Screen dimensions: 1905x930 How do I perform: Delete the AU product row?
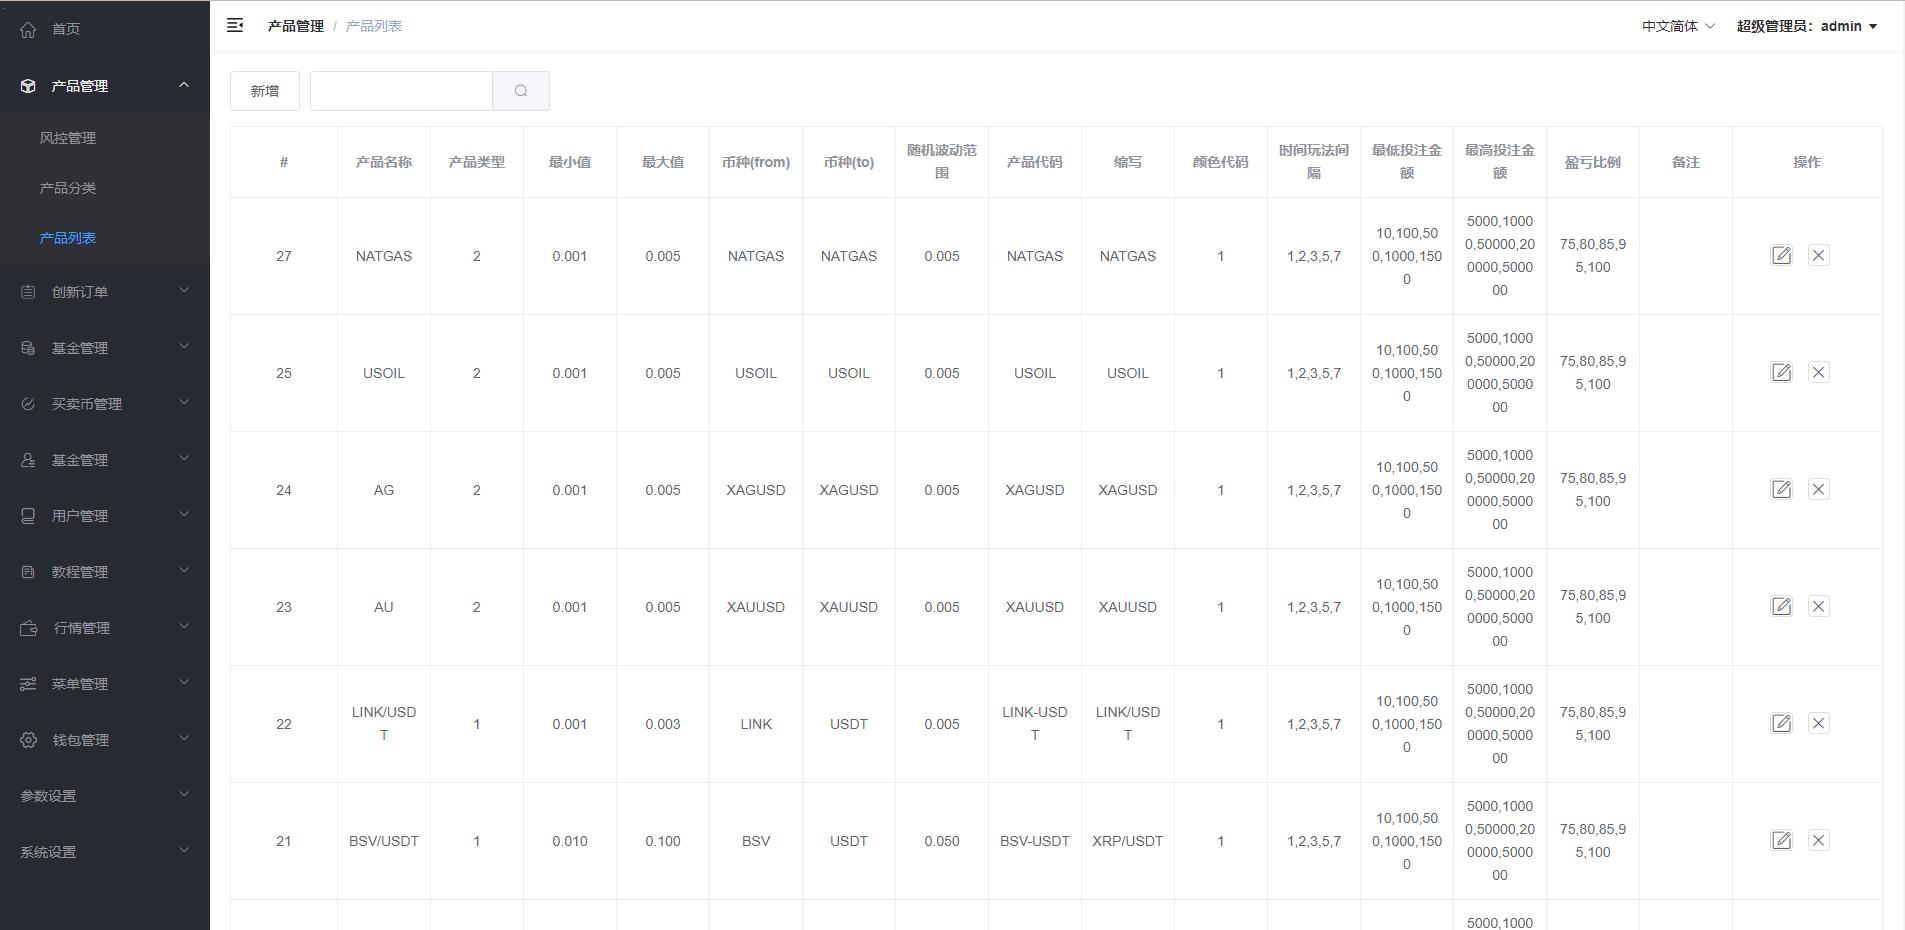coord(1818,606)
